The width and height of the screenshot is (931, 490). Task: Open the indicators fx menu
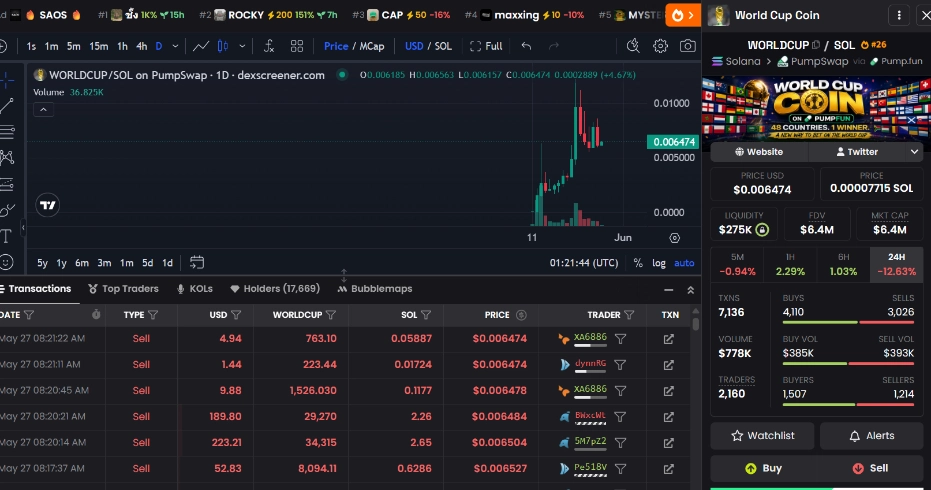(269, 46)
